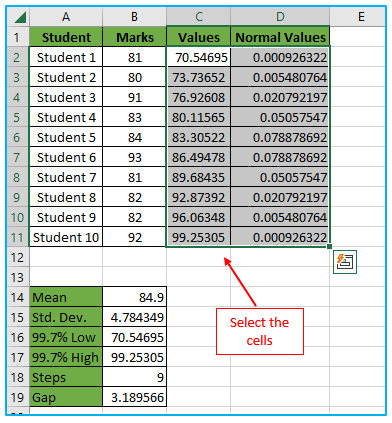Select cell C2 with value 70.54695
The width and height of the screenshot is (392, 423).
[x=199, y=57]
